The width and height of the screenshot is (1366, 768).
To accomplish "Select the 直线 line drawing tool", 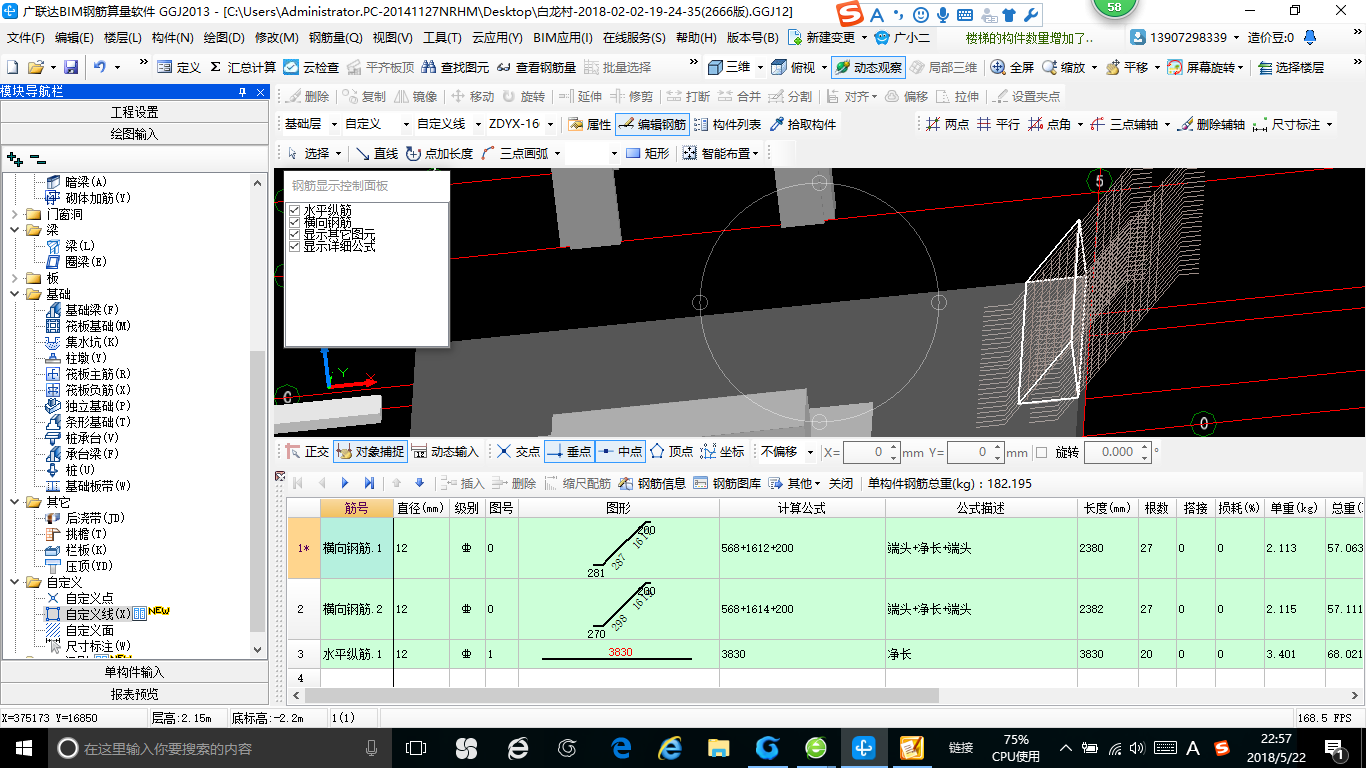I will pyautogui.click(x=375, y=153).
